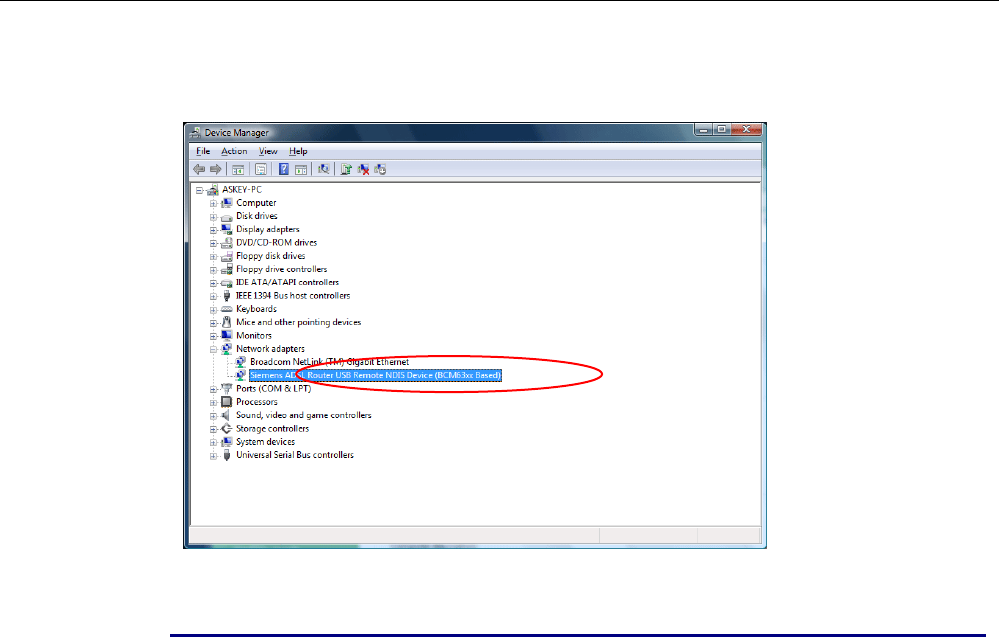Expand the Storage controllers category

pyautogui.click(x=213, y=429)
